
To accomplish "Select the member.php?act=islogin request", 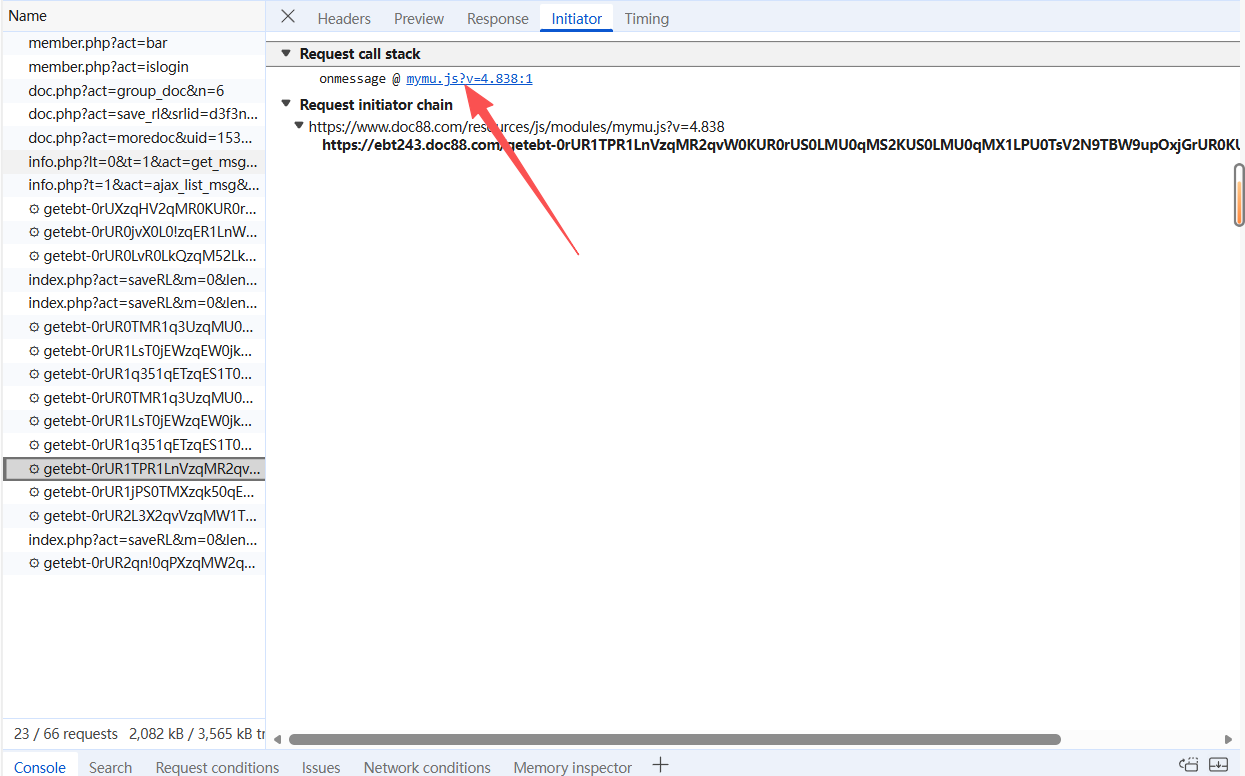I will [x=108, y=67].
